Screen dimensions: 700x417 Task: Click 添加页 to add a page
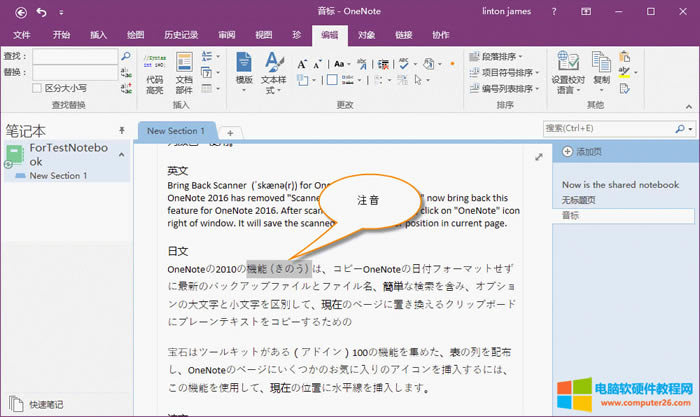[588, 152]
